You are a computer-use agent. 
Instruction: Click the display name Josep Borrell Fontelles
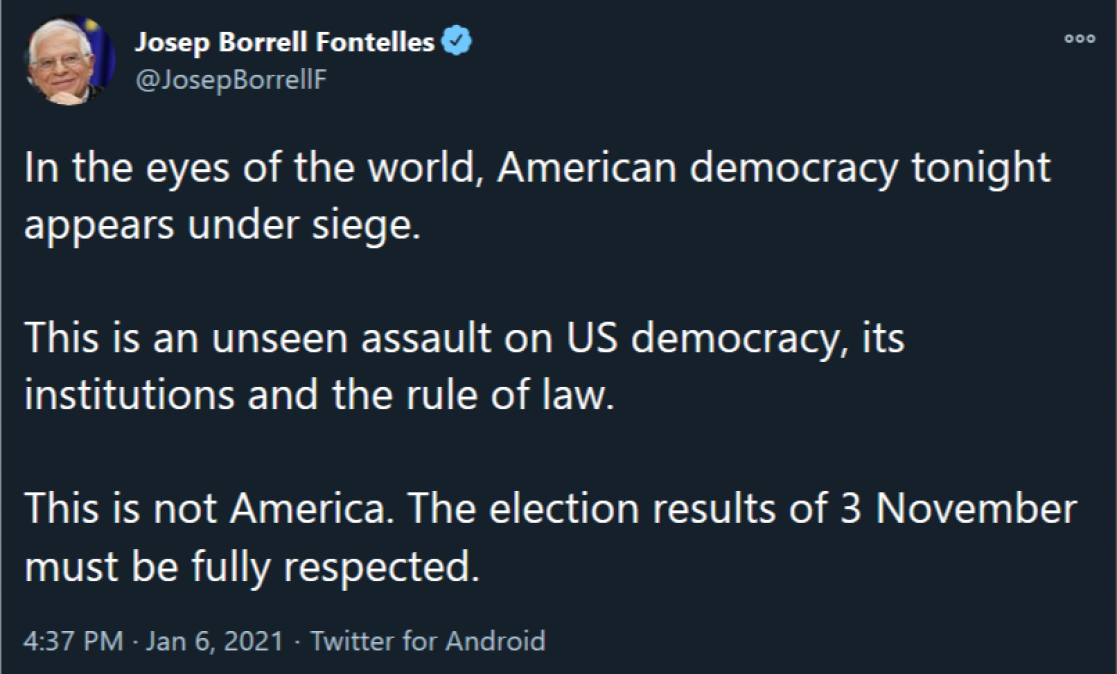[284, 42]
